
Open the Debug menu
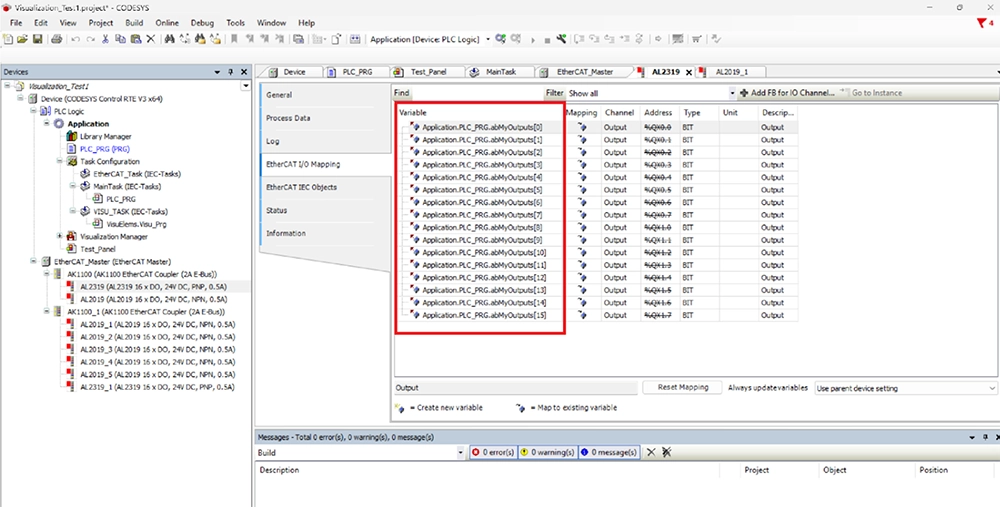tap(202, 23)
